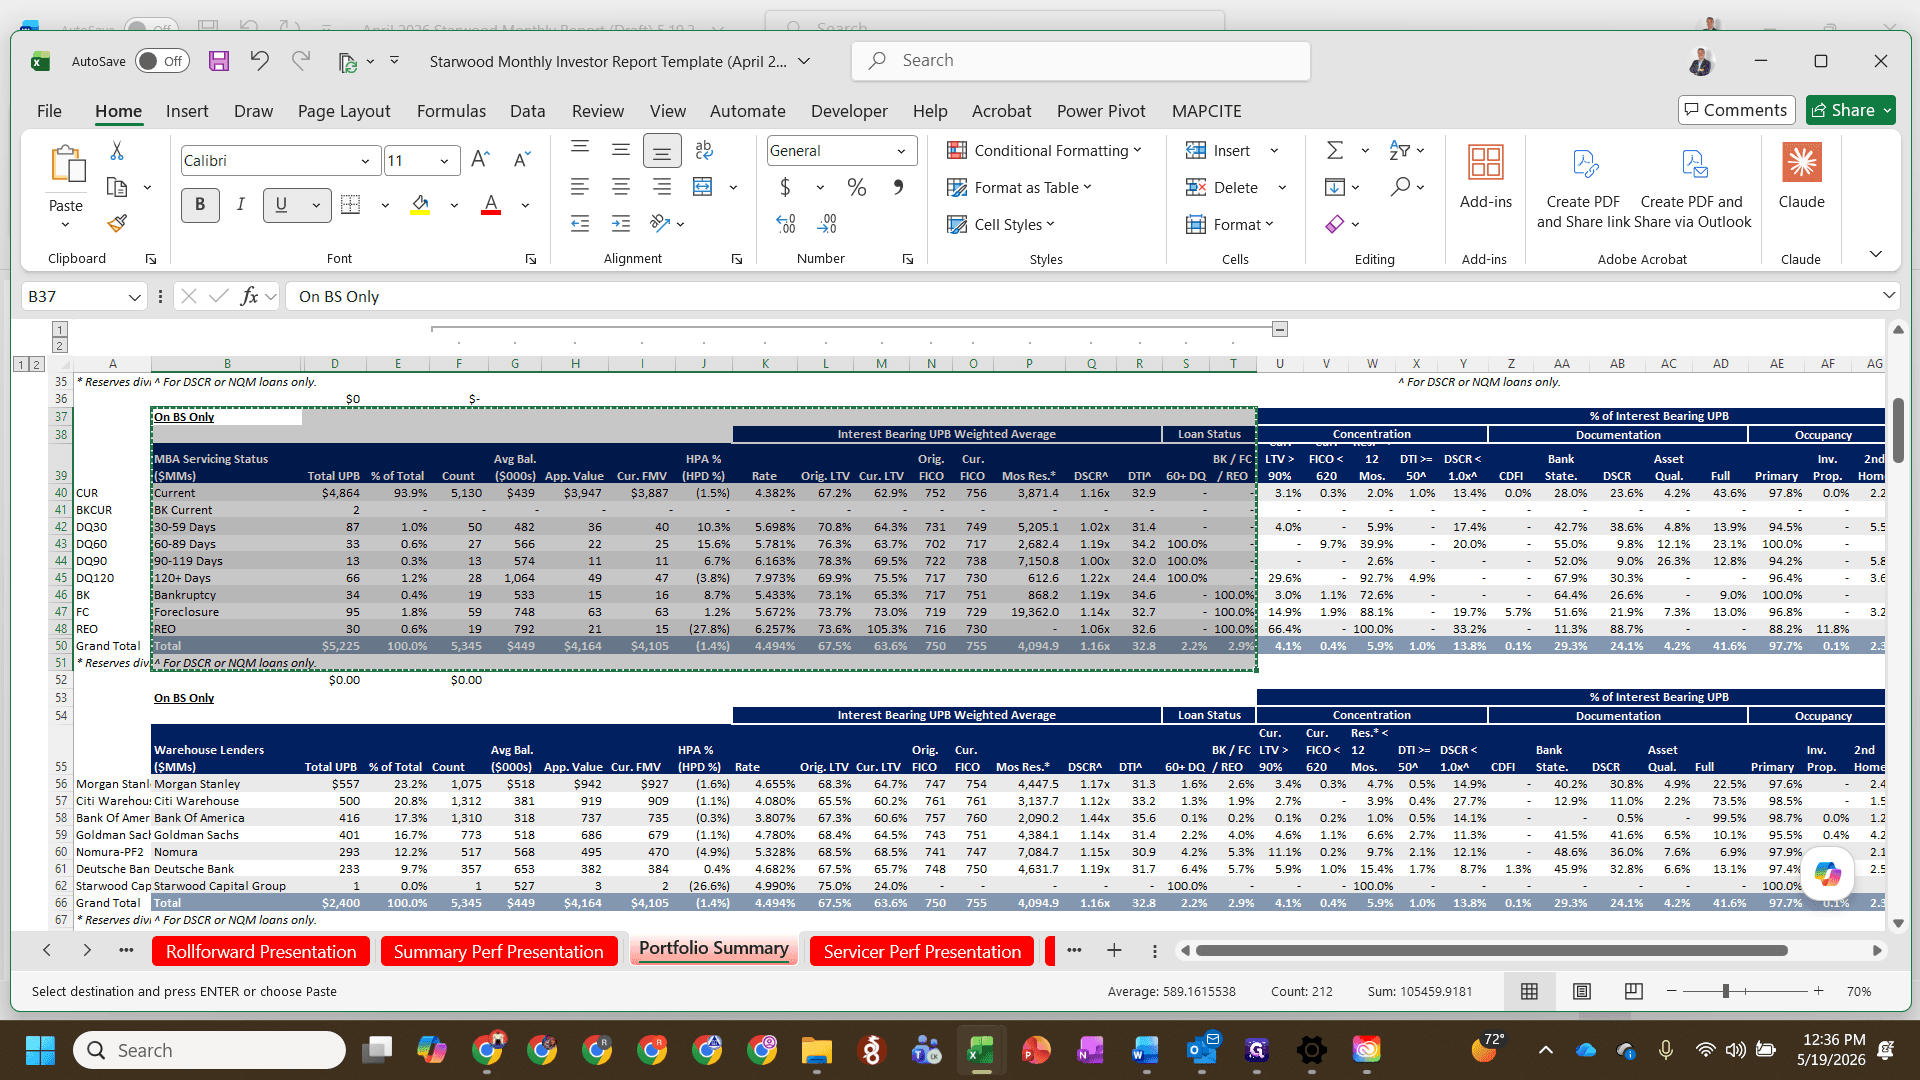The height and width of the screenshot is (1080, 1920).
Task: Apply comma style number format
Action: [x=898, y=187]
